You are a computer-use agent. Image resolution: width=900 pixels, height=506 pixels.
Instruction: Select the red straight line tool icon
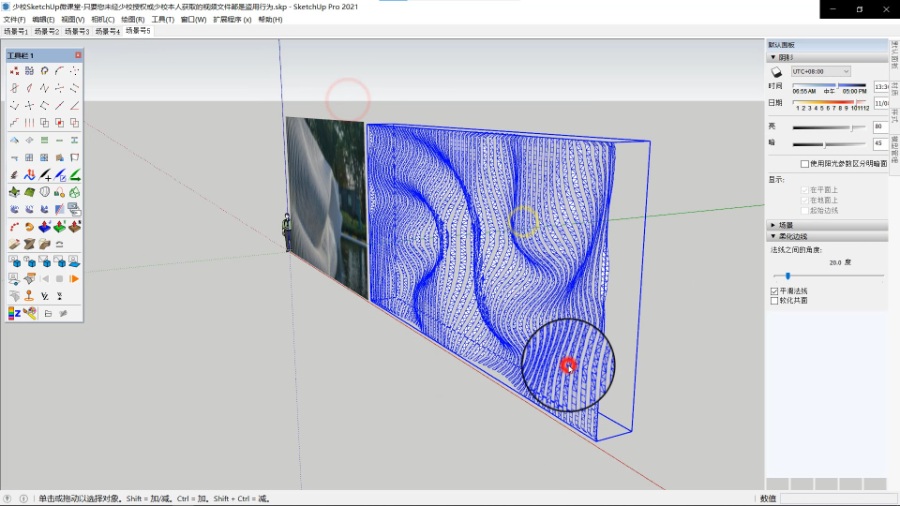pos(60,106)
